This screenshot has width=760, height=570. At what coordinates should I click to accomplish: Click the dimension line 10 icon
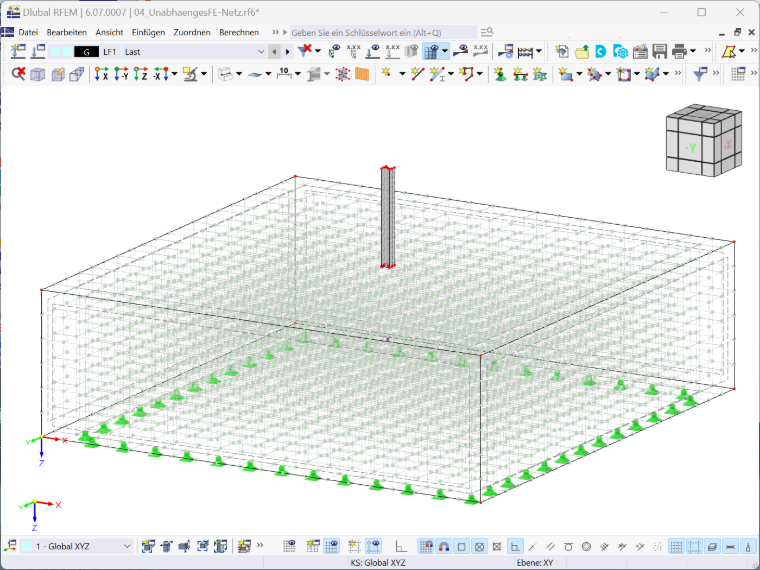coord(284,74)
